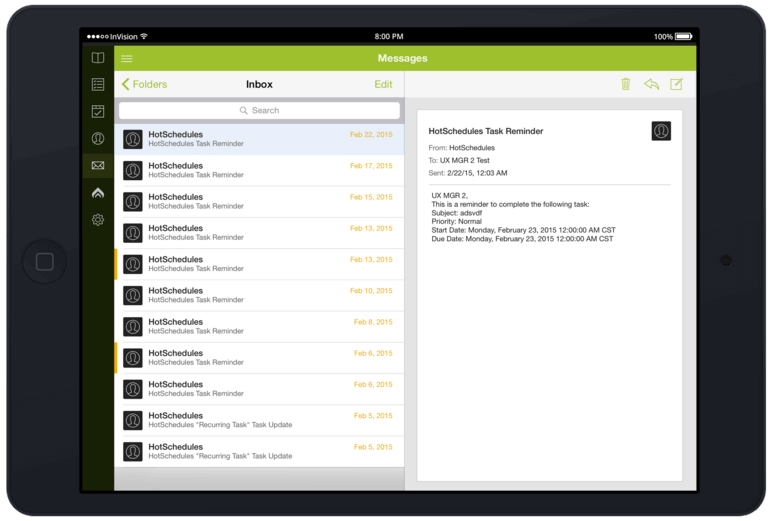The width and height of the screenshot is (770, 521).
Task: Click avatar of Feb 22, 2015 message
Action: coord(133,139)
